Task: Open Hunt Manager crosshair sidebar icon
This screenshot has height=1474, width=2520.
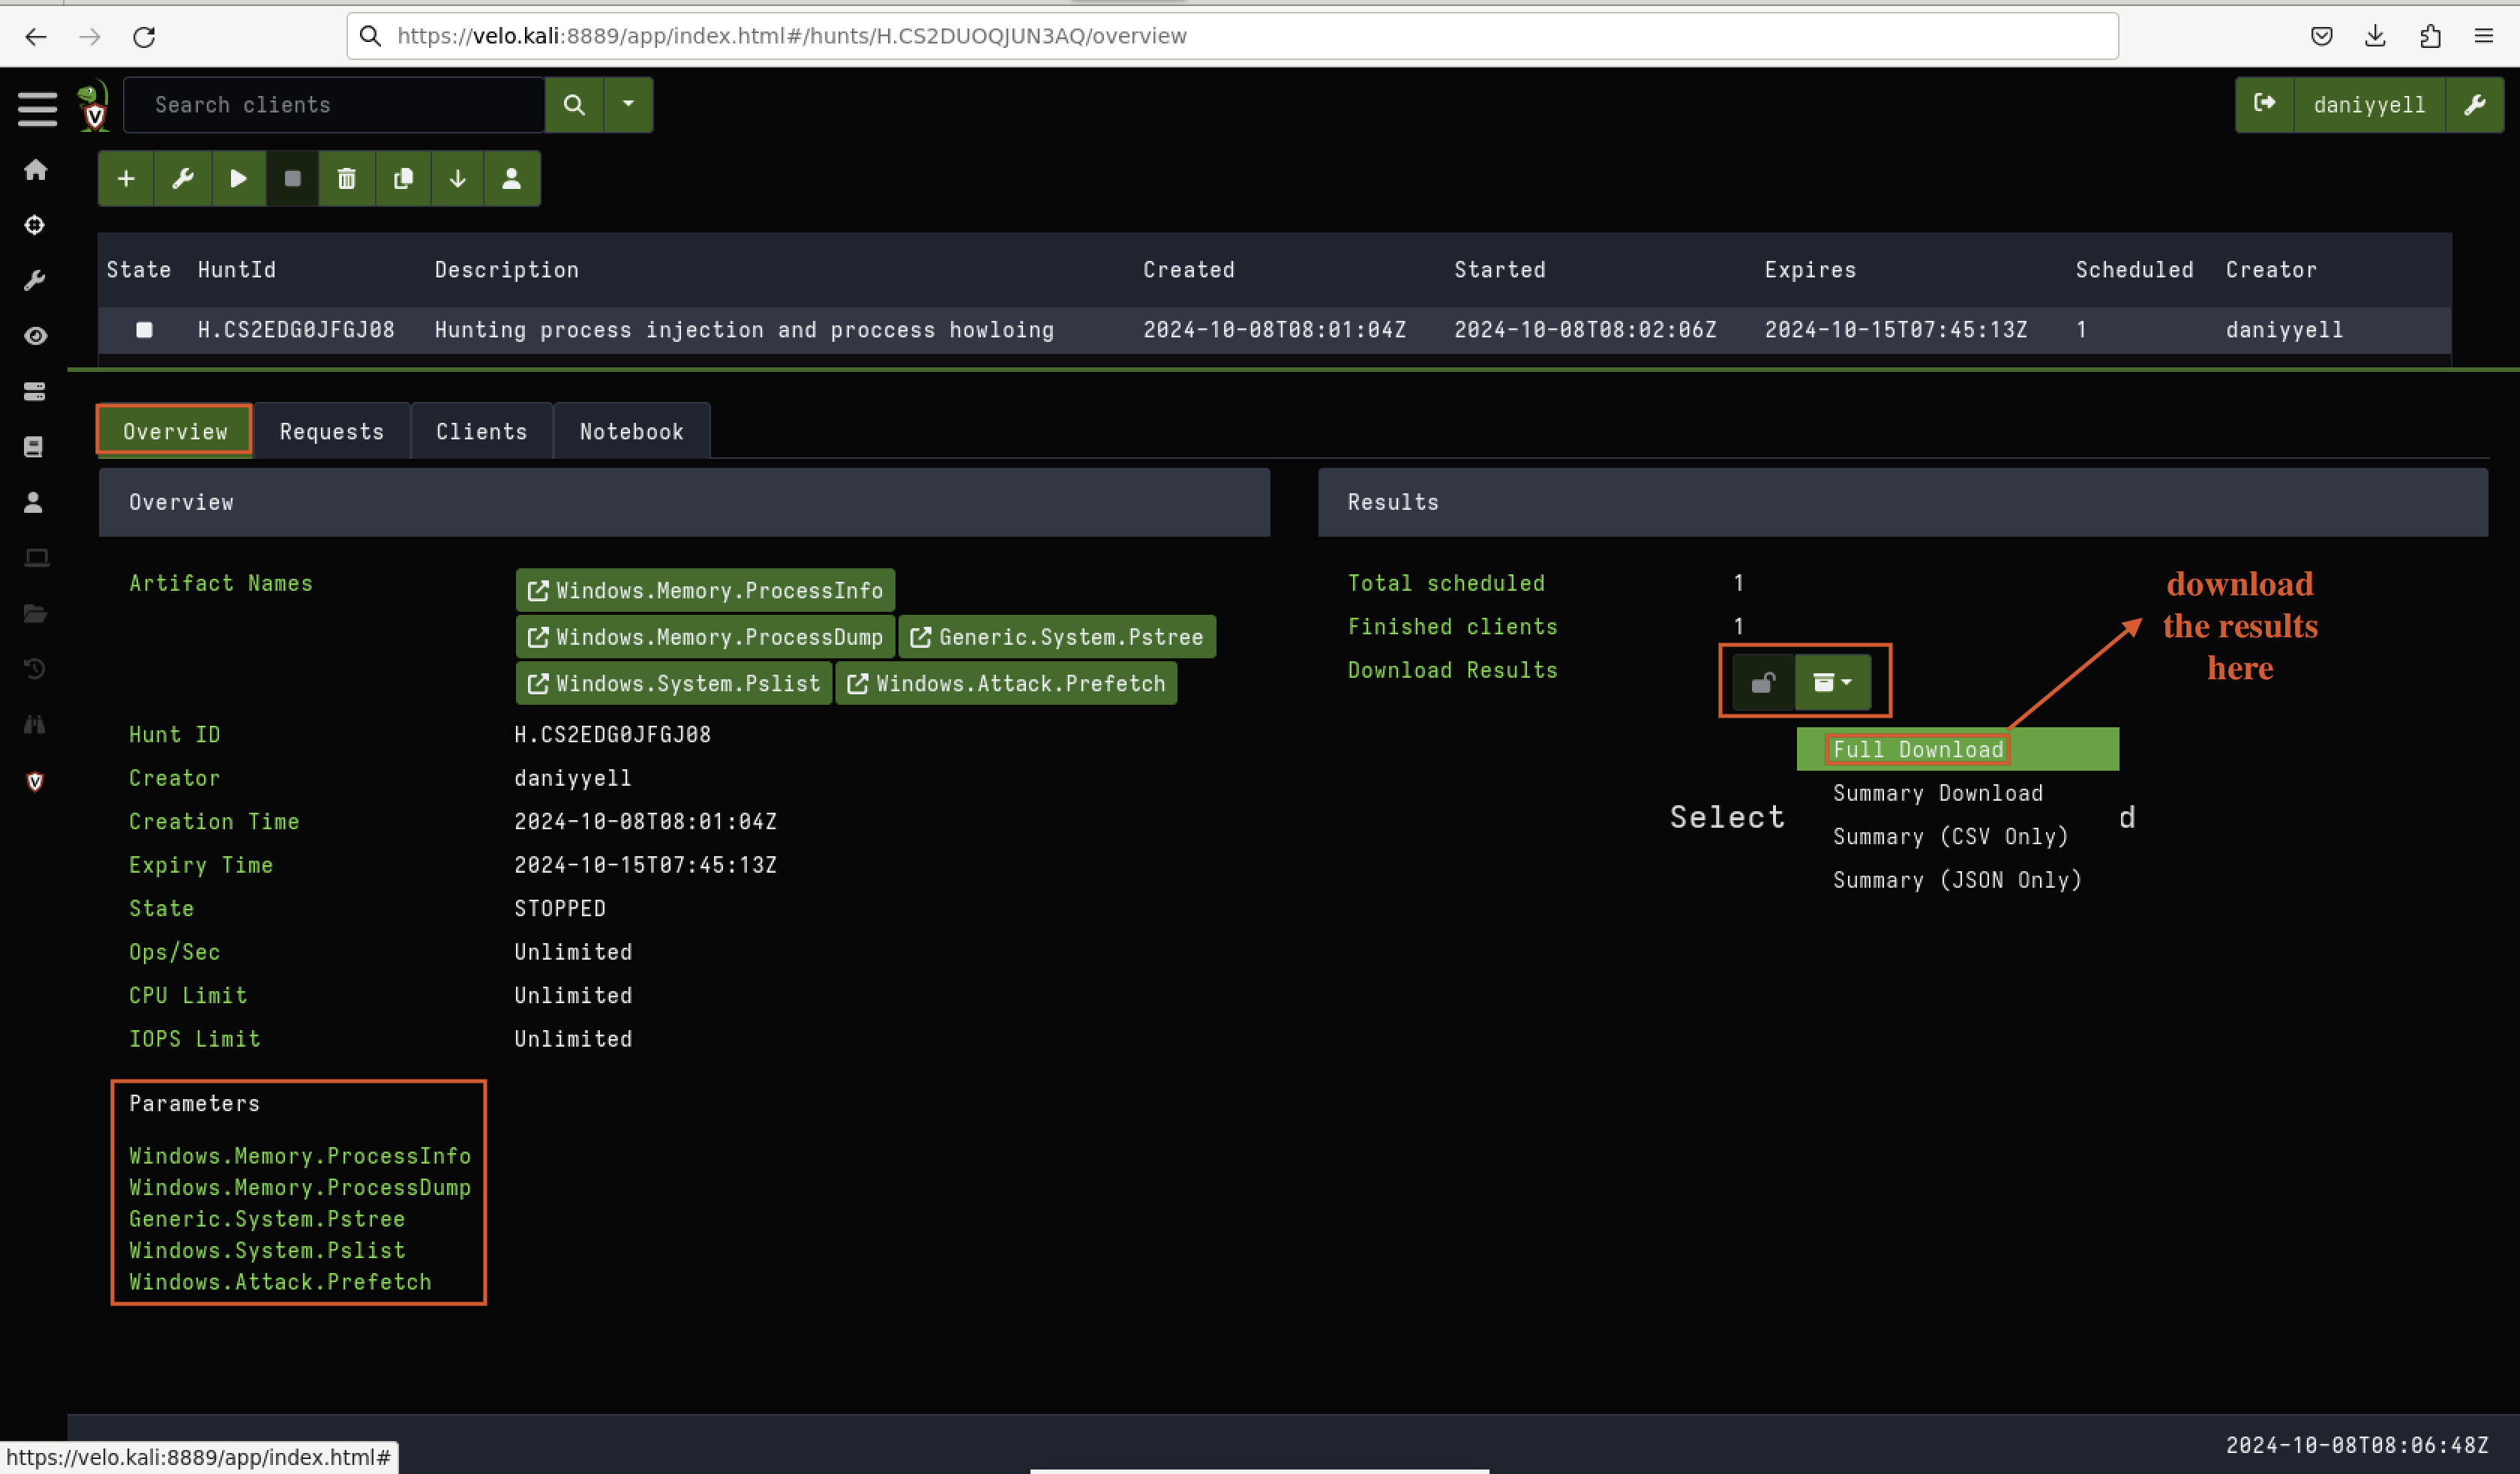Action: [x=35, y=225]
